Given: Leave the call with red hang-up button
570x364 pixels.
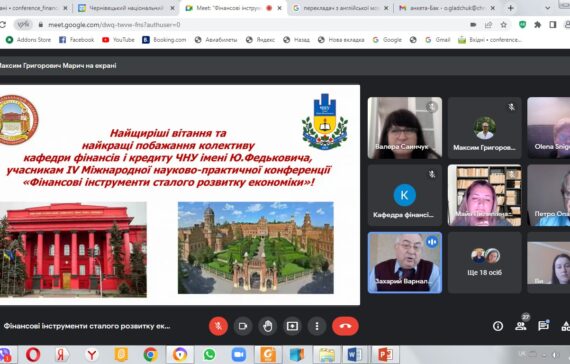Looking at the screenshot, I should (x=345, y=326).
